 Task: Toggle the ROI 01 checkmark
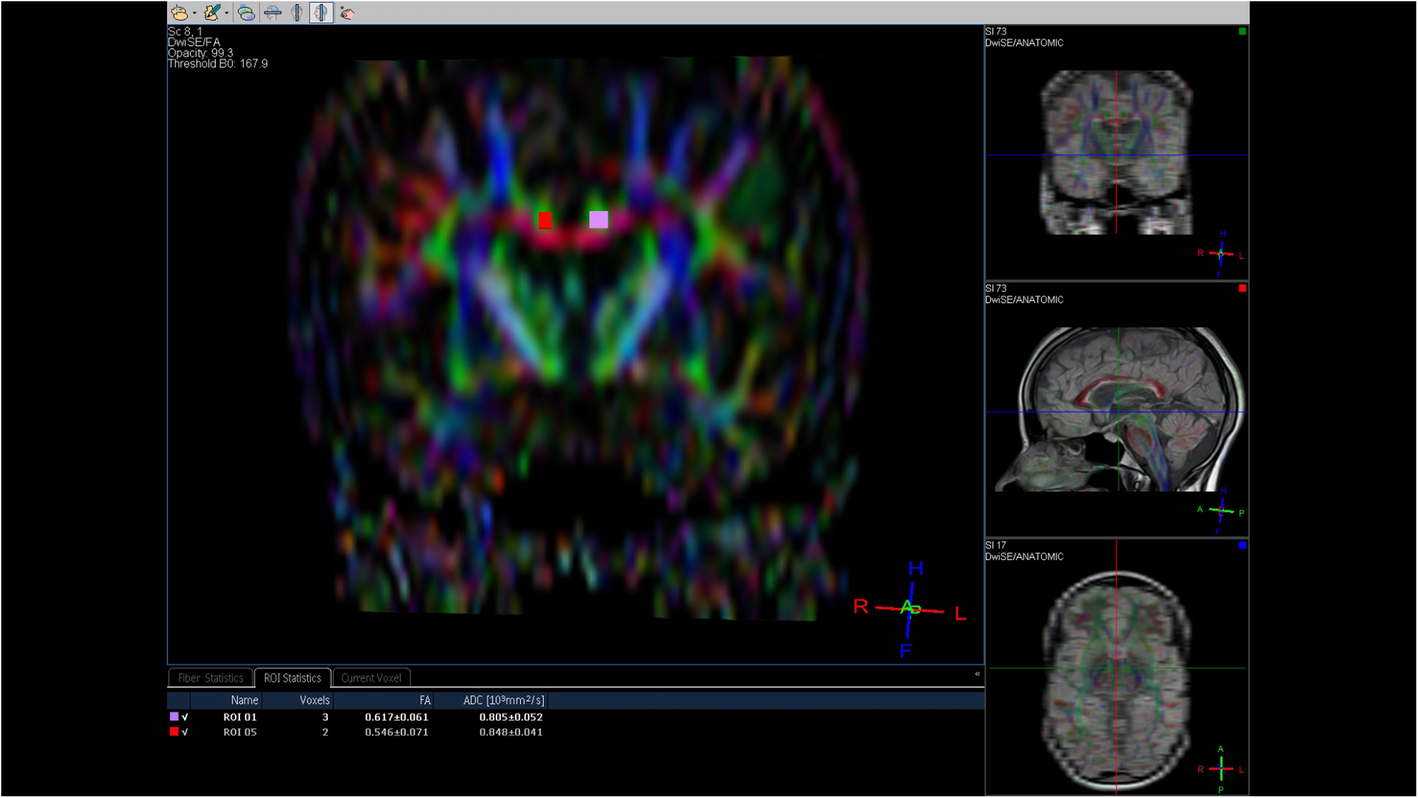[x=185, y=717]
